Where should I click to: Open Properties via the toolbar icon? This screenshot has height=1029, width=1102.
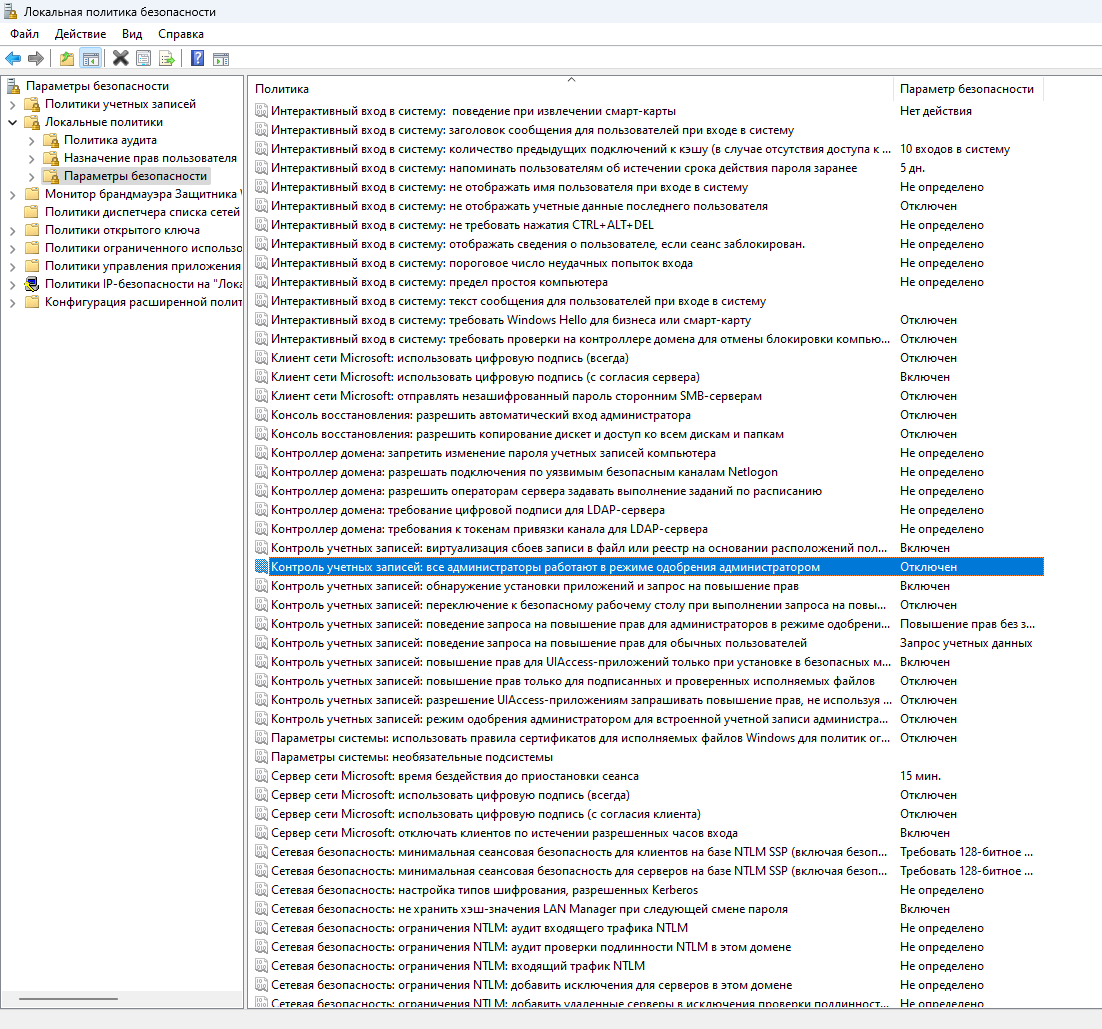144,58
